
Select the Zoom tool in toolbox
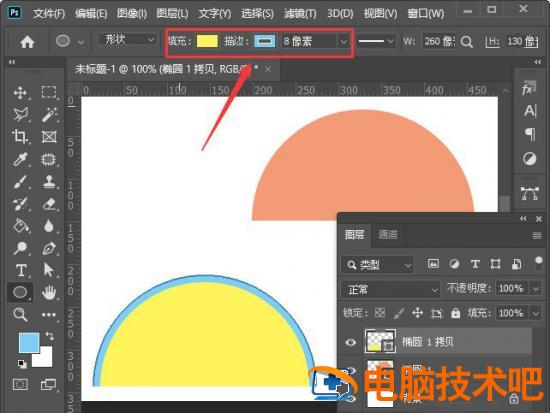(x=20, y=314)
